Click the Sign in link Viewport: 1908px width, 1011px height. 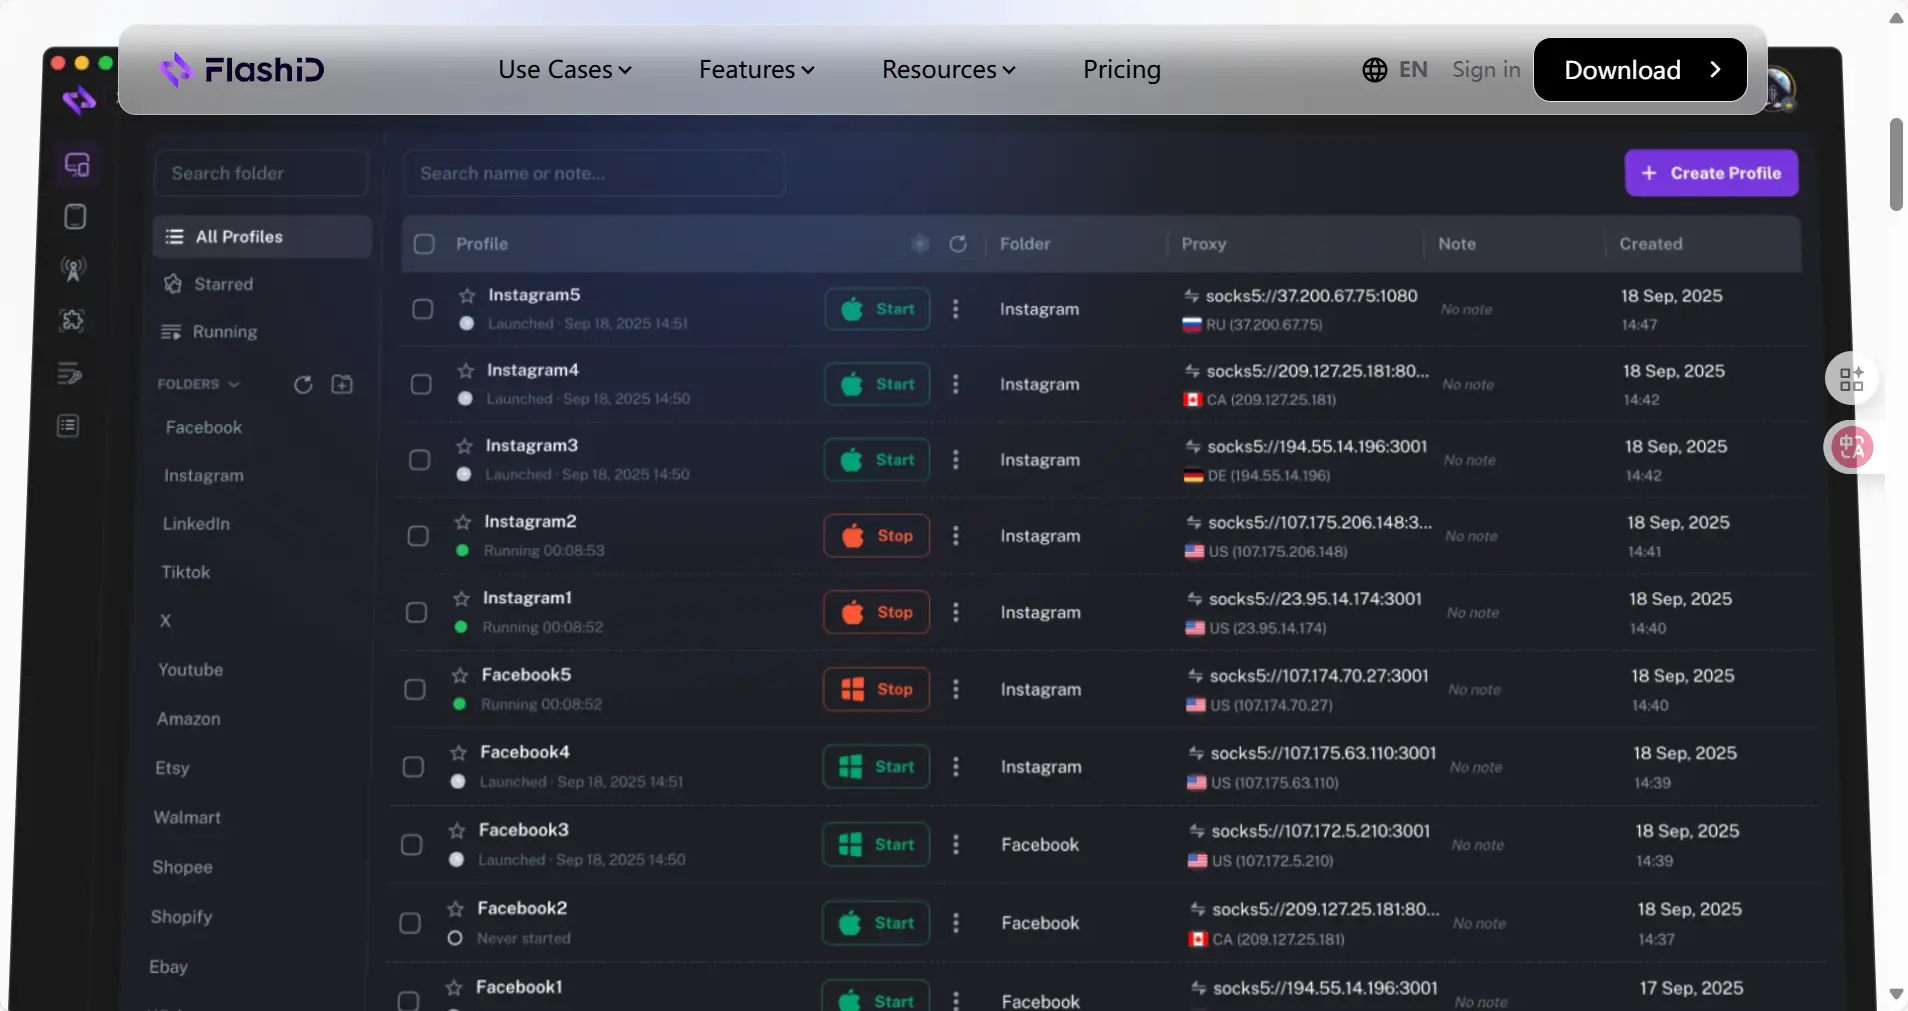pyautogui.click(x=1486, y=70)
